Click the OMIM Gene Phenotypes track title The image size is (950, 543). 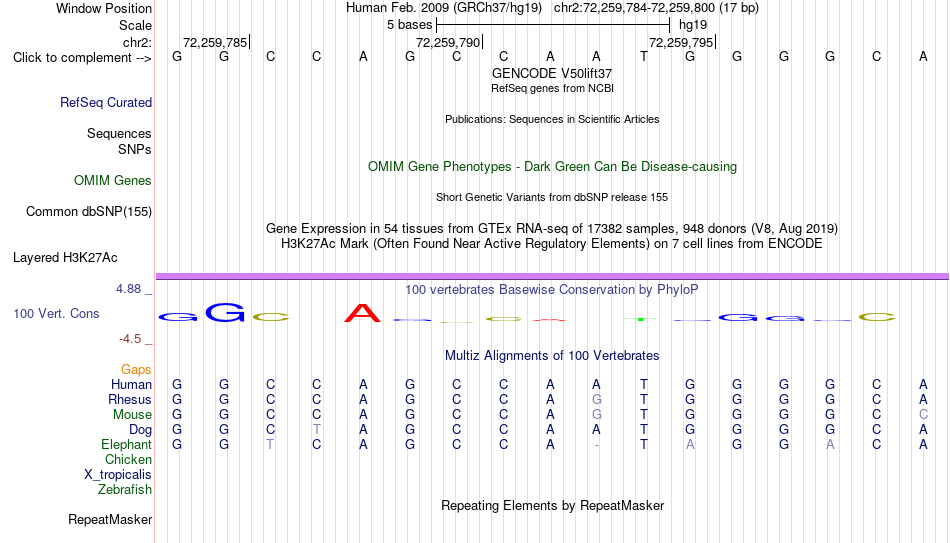[x=553, y=167]
